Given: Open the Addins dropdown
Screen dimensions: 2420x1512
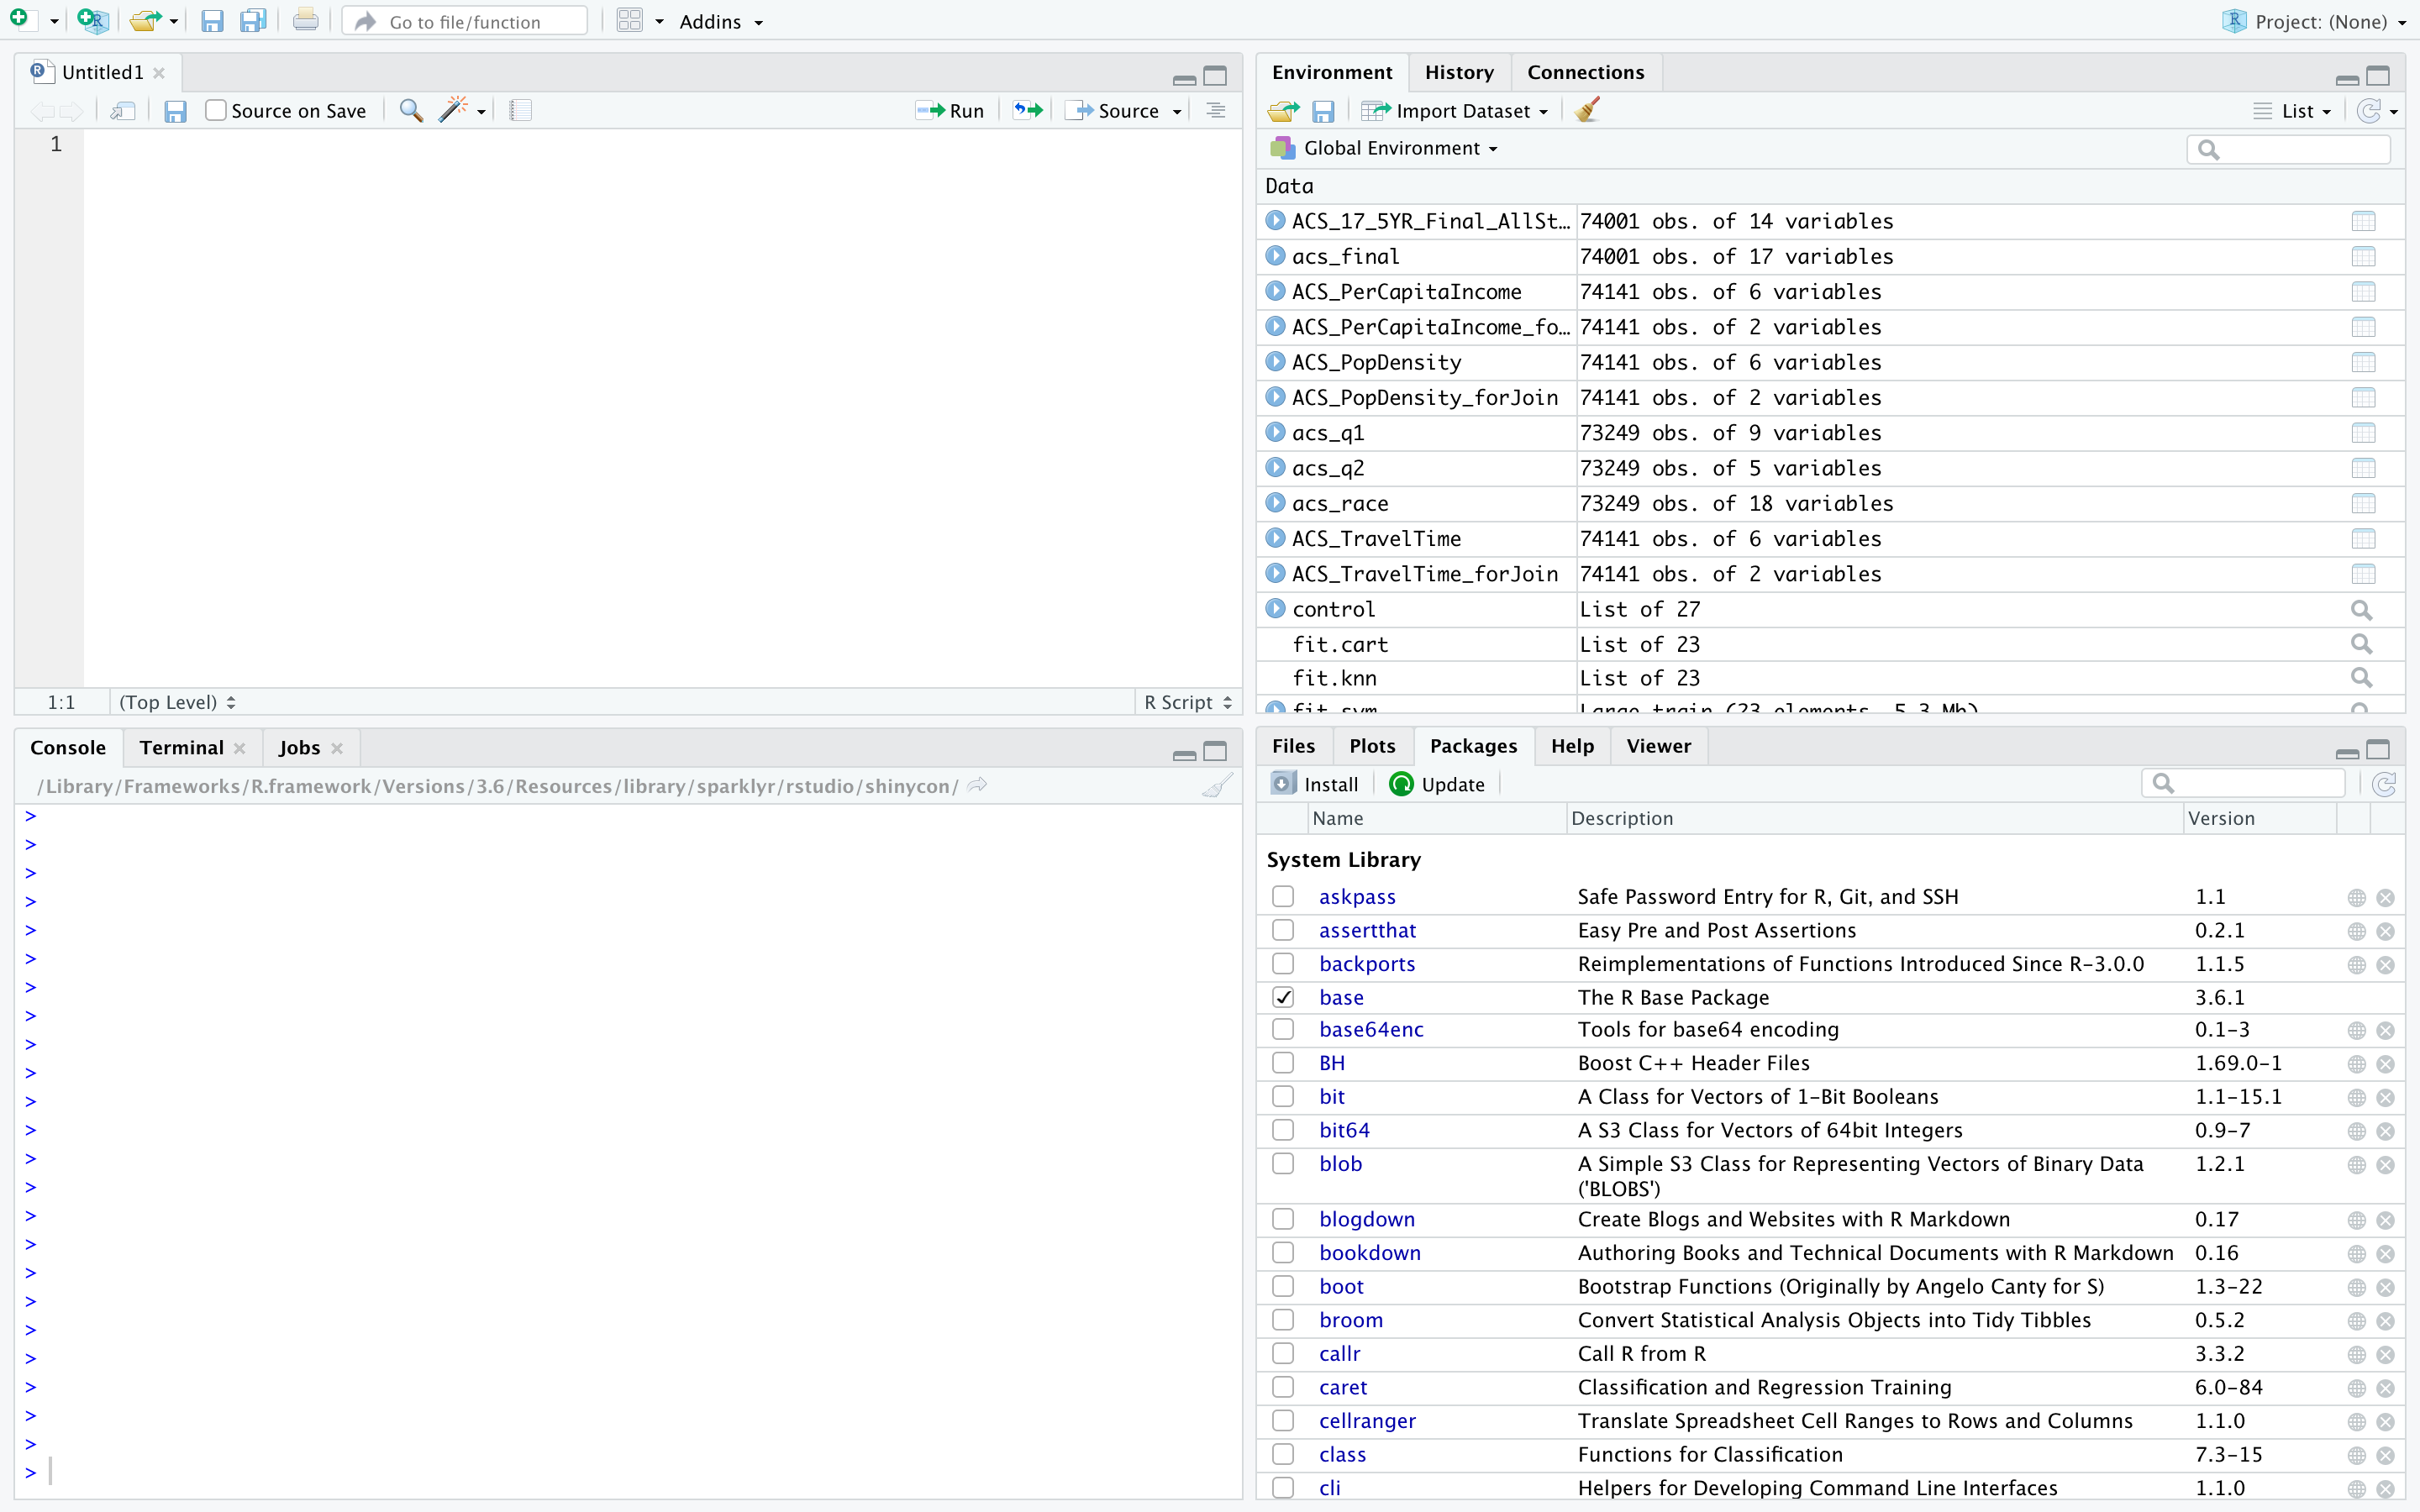Looking at the screenshot, I should 720,22.
